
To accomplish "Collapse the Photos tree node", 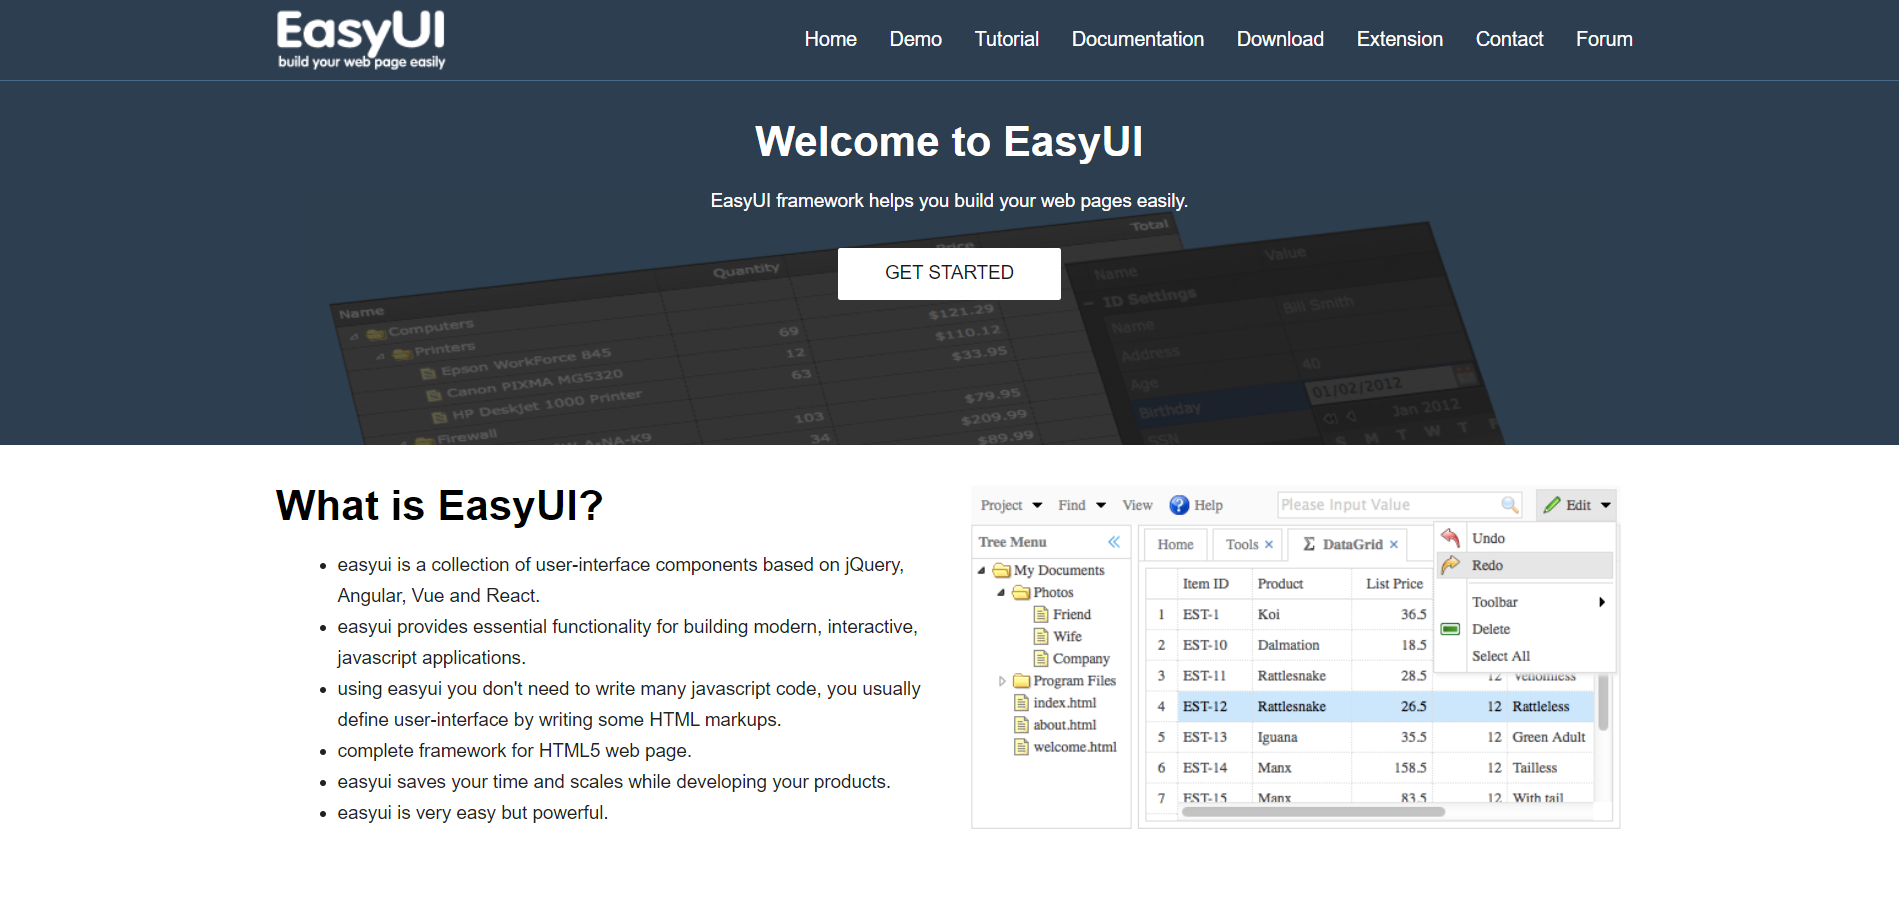I will 1001,592.
